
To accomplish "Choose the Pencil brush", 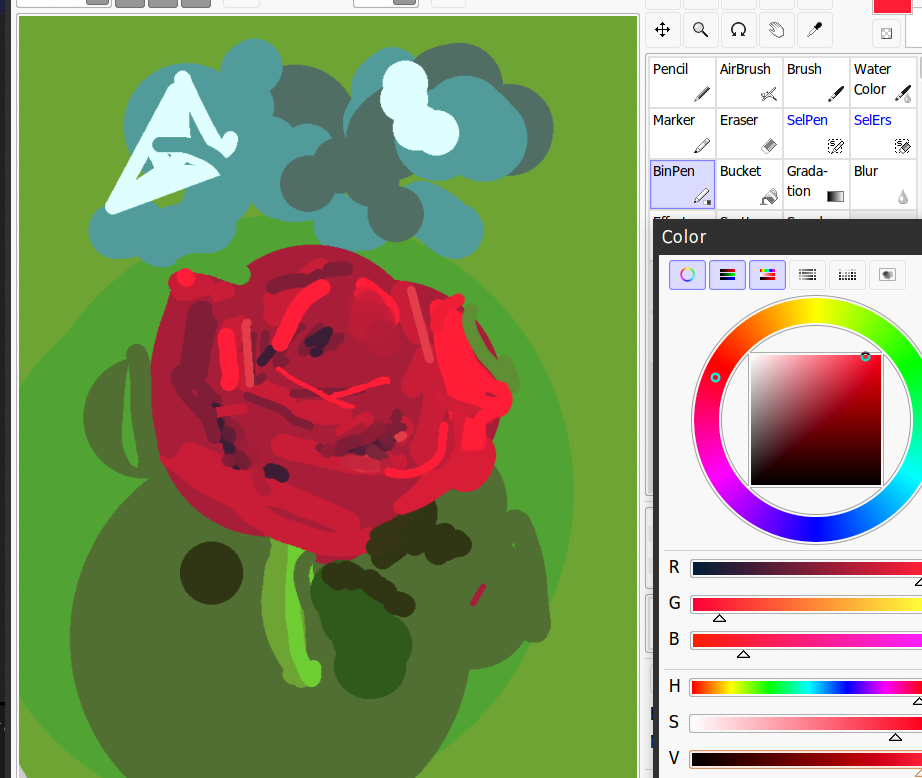I will click(683, 82).
